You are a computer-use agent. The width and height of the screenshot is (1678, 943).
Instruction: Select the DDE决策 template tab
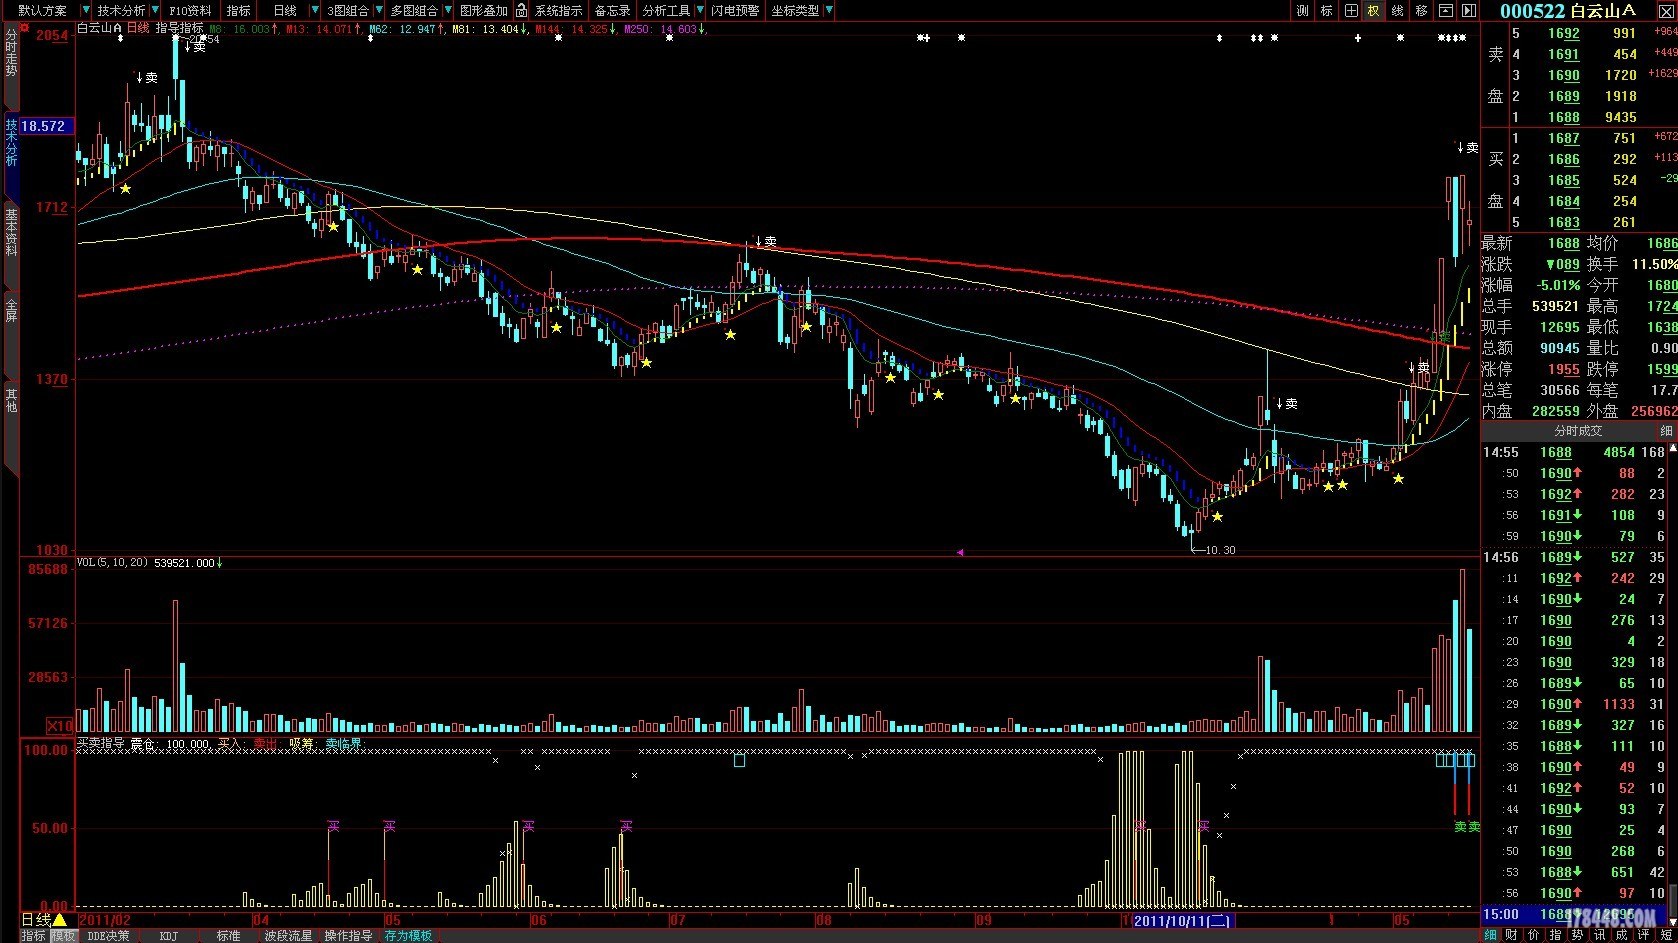(x=108, y=936)
